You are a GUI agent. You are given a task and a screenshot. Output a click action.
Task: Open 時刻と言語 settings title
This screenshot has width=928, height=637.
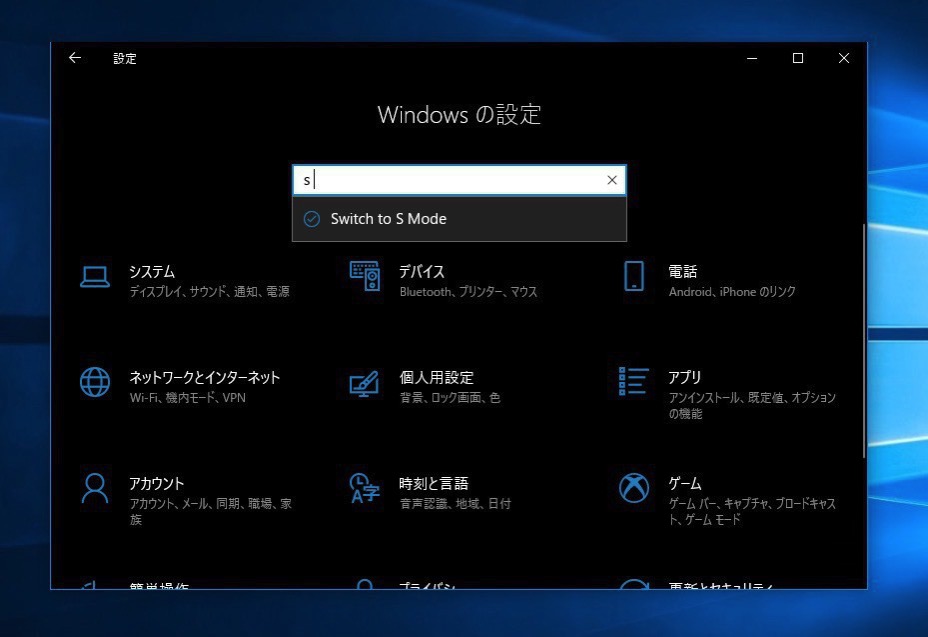tap(434, 483)
